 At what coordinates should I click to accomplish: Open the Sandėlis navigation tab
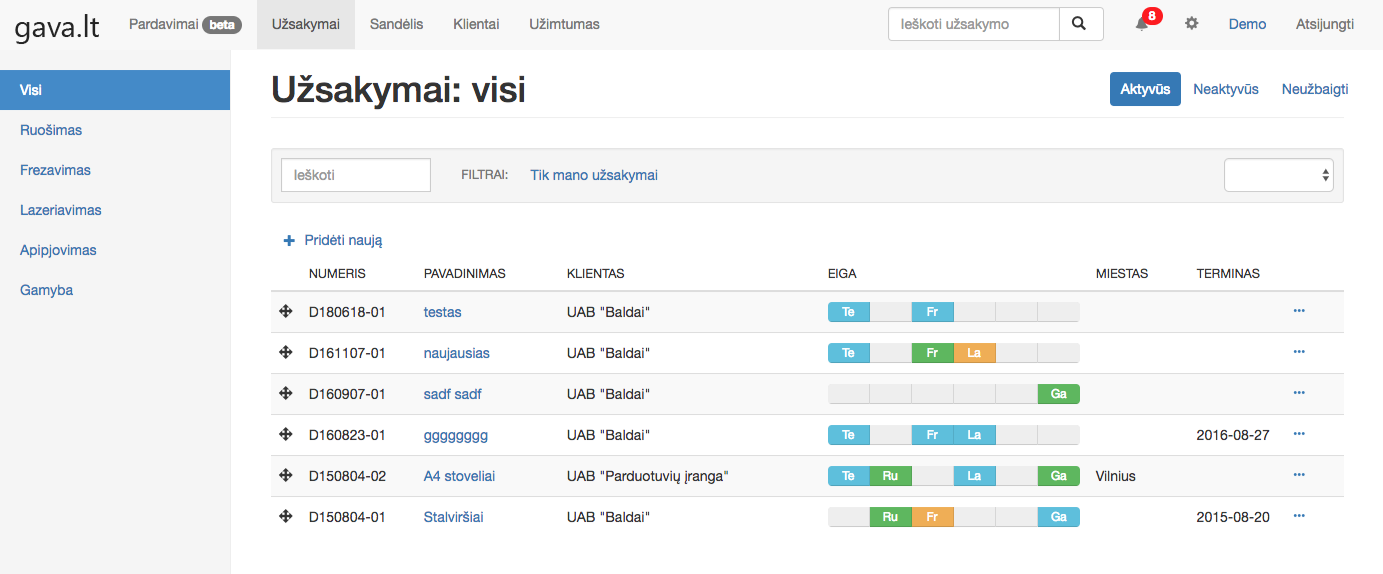tap(396, 24)
